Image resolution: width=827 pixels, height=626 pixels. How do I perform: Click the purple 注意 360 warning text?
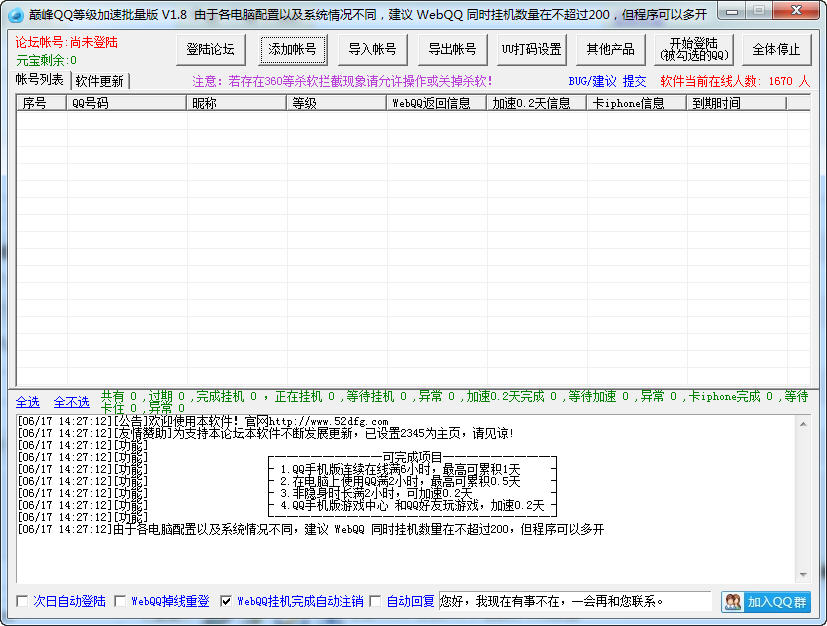[342, 81]
